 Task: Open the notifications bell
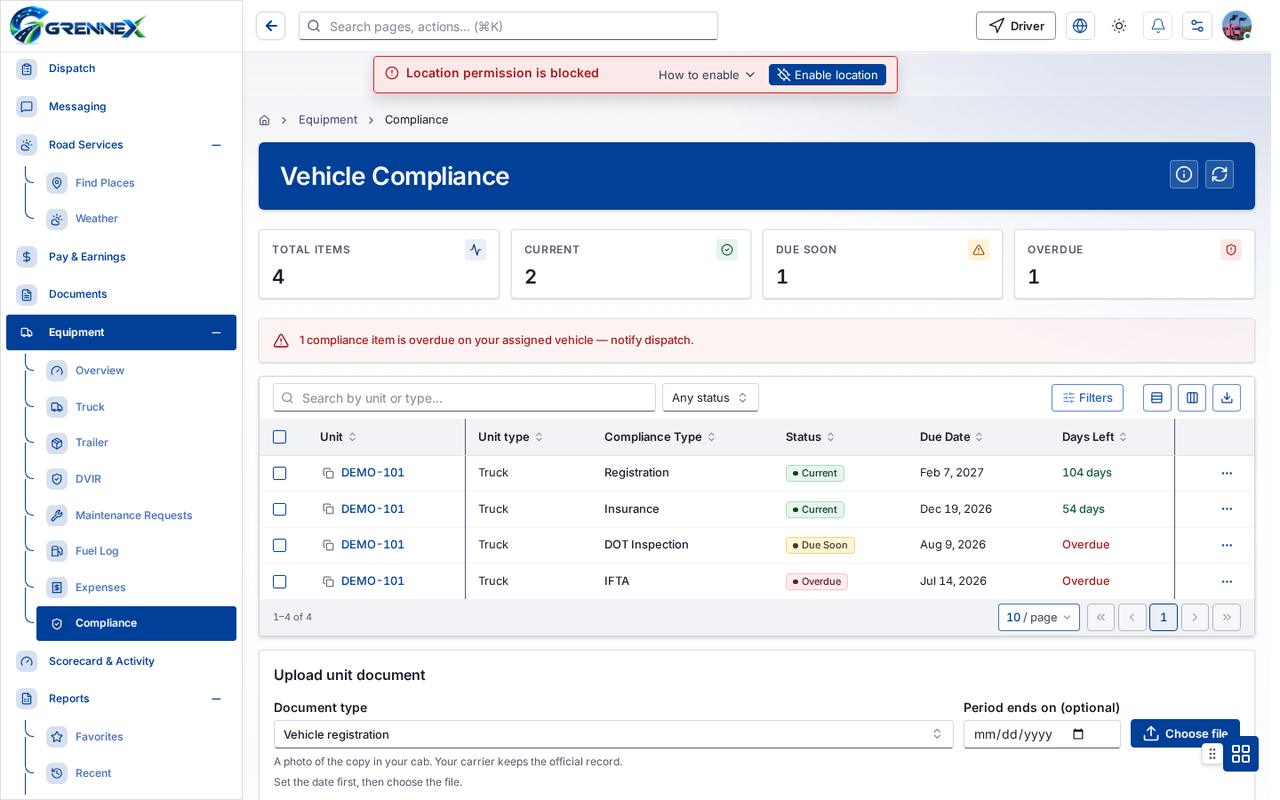(x=1158, y=26)
